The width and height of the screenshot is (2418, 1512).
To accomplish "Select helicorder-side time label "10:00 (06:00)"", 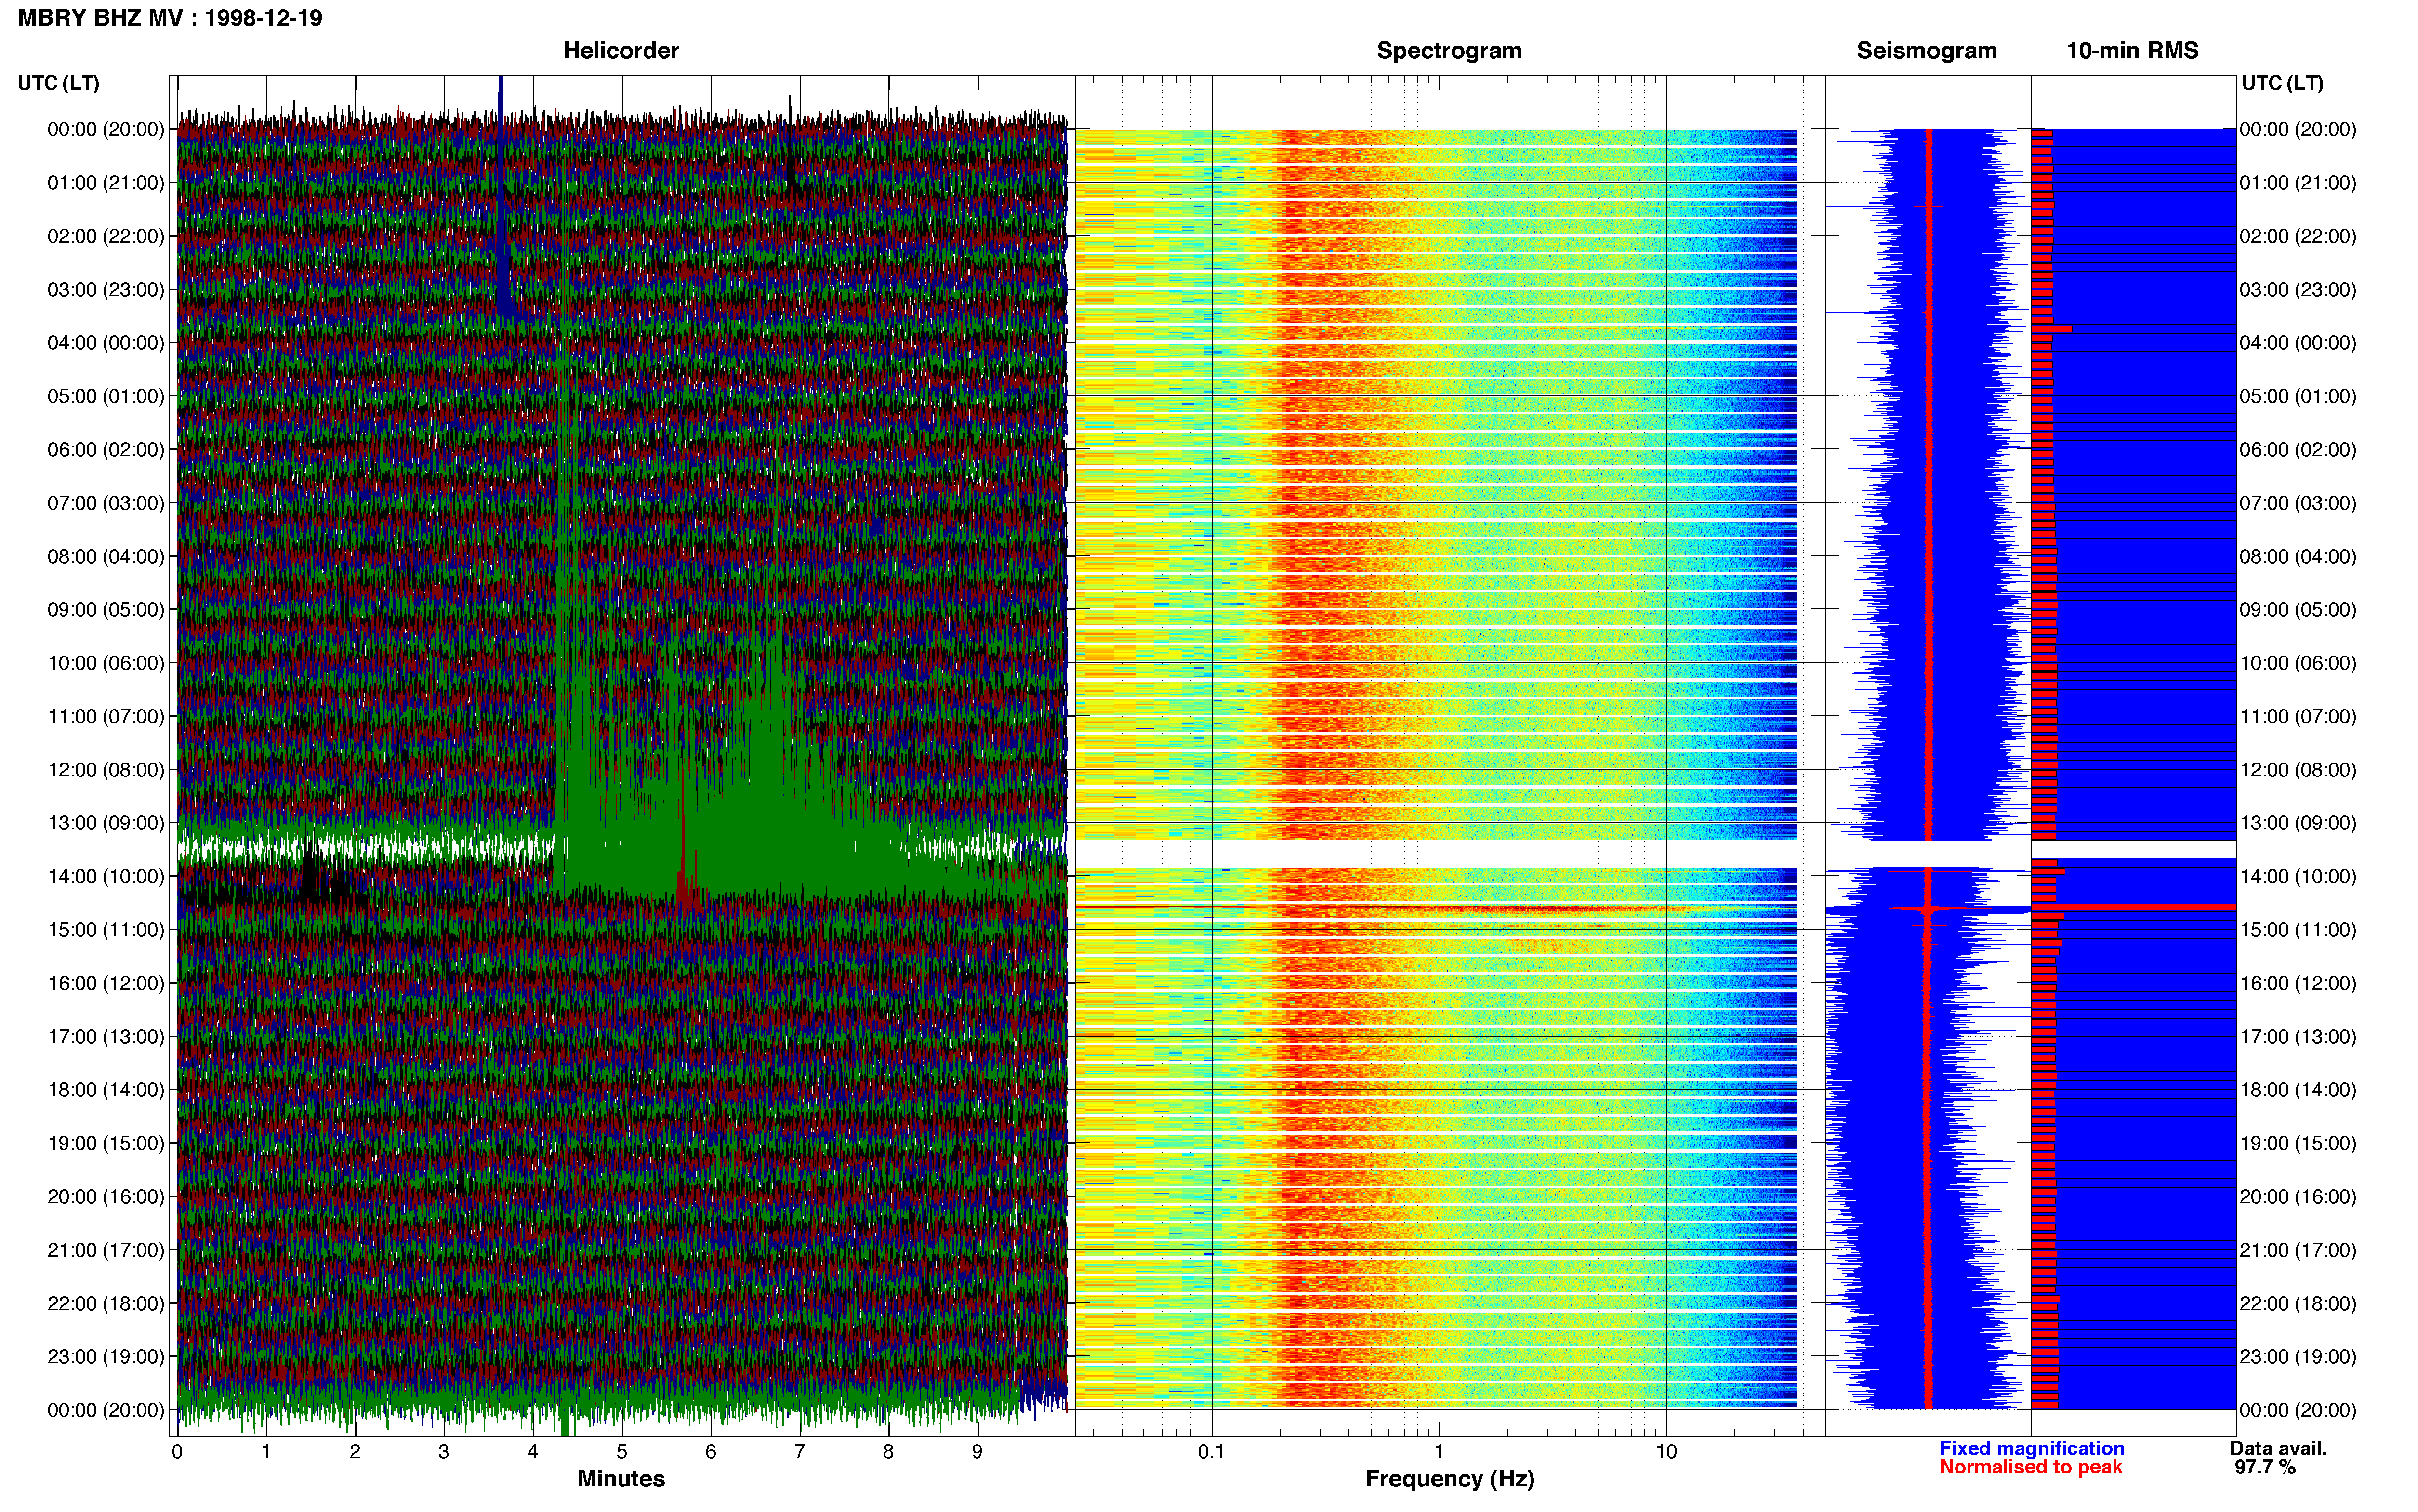I will coord(106,663).
